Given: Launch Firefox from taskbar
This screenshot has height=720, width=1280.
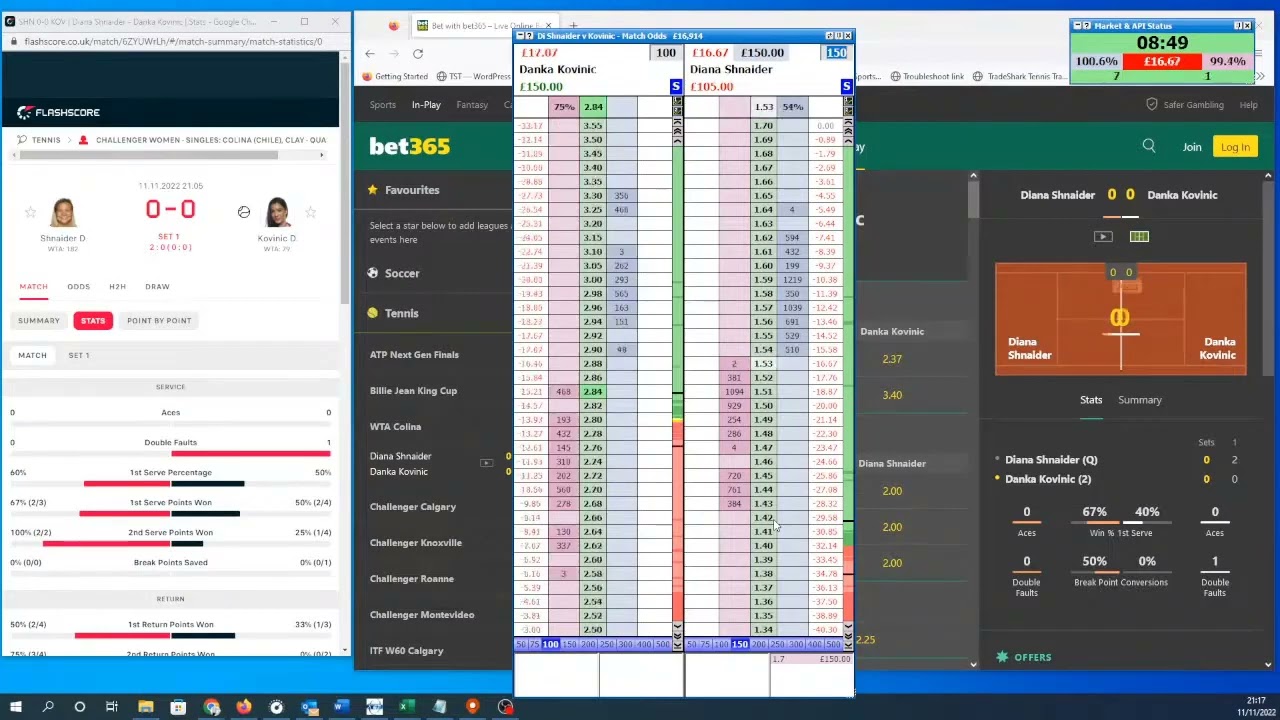Looking at the screenshot, I should 244,707.
